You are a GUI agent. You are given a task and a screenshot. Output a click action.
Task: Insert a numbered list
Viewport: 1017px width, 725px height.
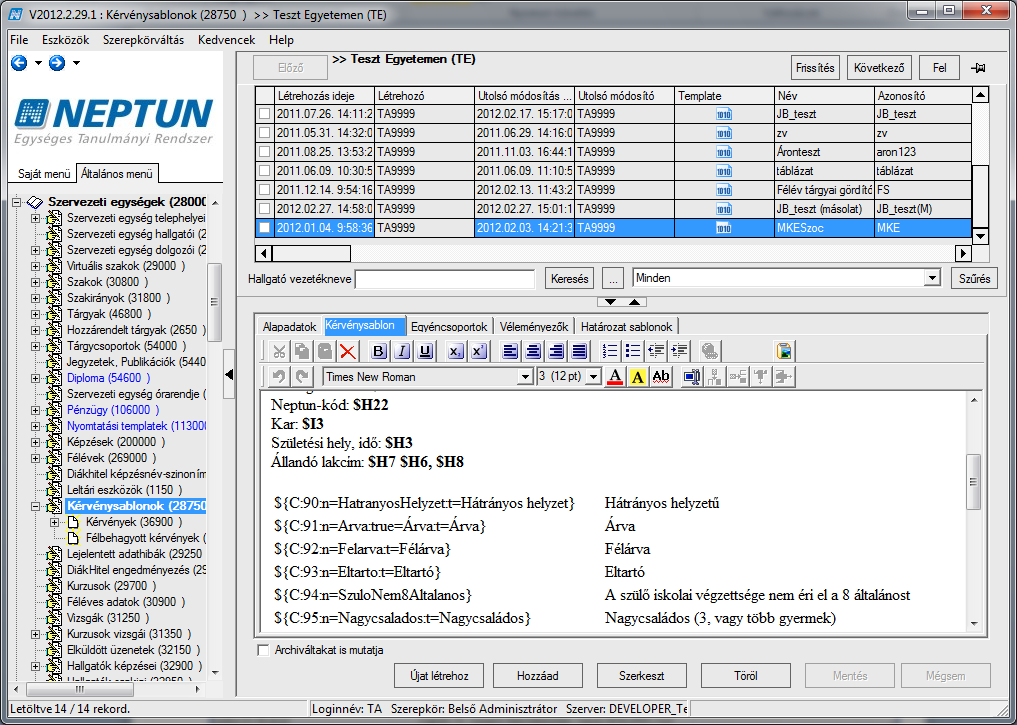(x=610, y=351)
